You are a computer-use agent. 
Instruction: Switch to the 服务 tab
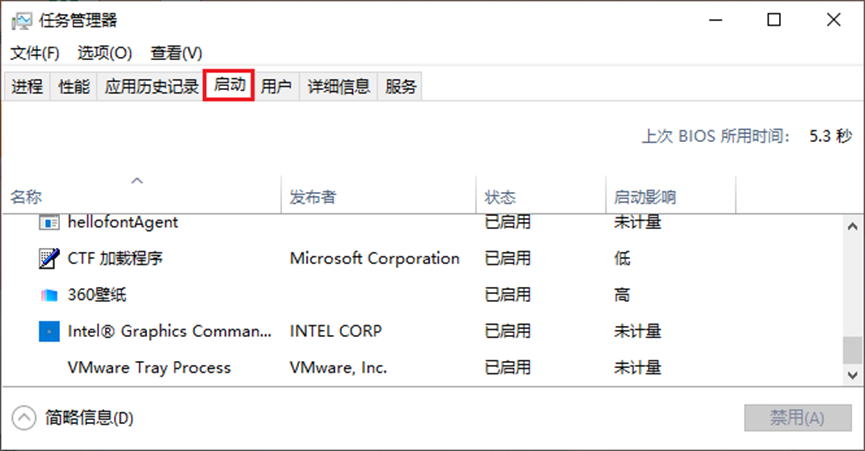click(x=401, y=87)
